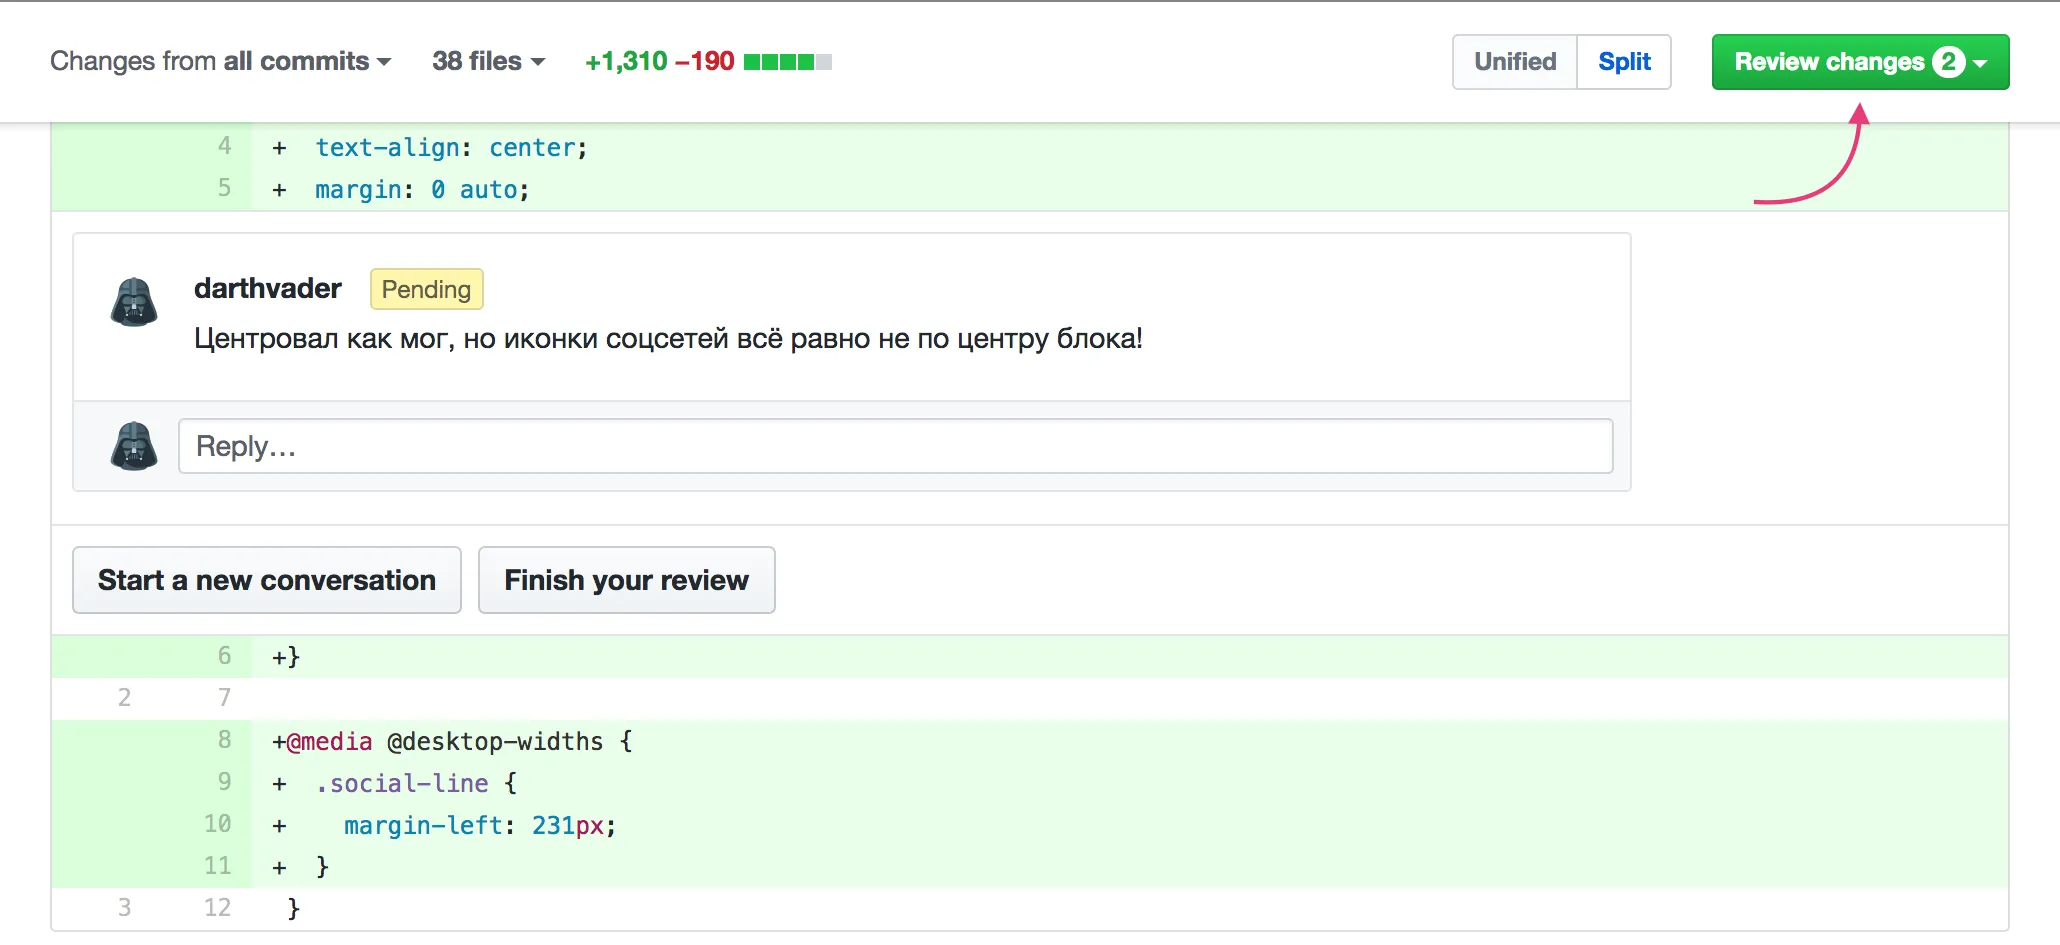Switch to Split diff view
This screenshot has width=2060, height=945.
(1624, 62)
